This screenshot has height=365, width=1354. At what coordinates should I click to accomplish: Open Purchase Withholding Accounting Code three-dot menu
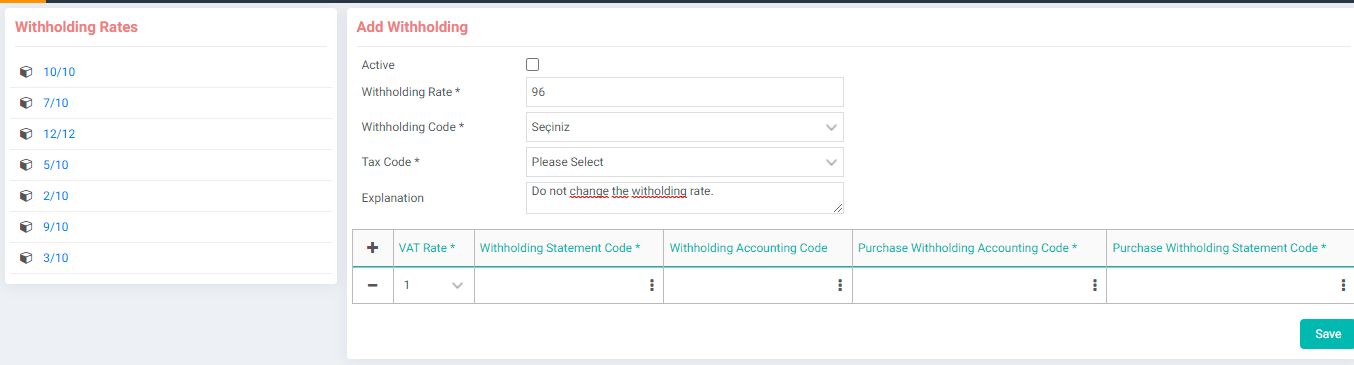[x=1095, y=285]
